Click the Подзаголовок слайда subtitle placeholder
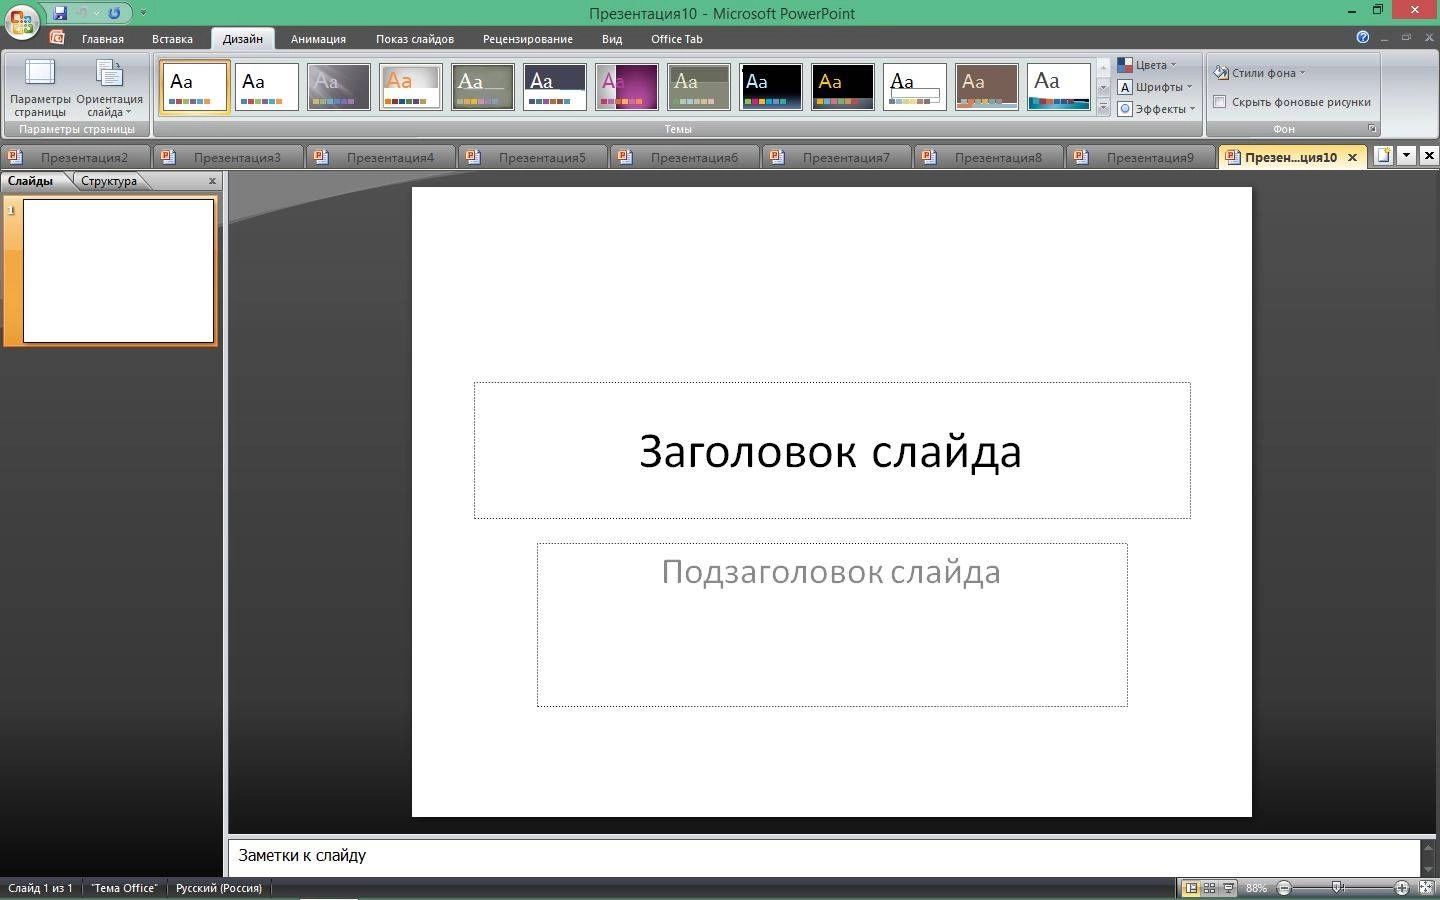 [832, 625]
